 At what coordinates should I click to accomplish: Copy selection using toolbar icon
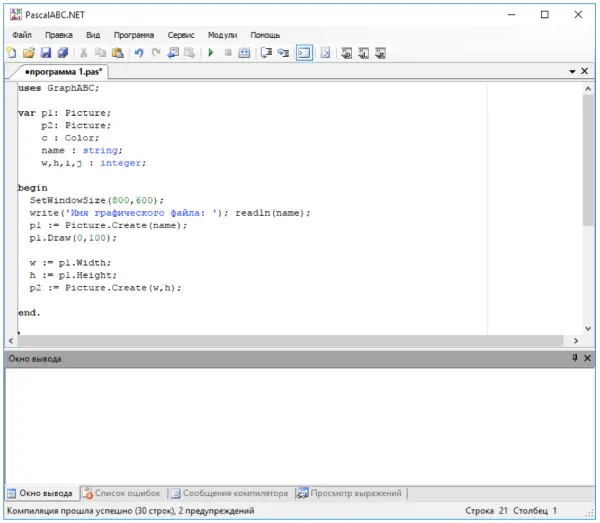100,53
